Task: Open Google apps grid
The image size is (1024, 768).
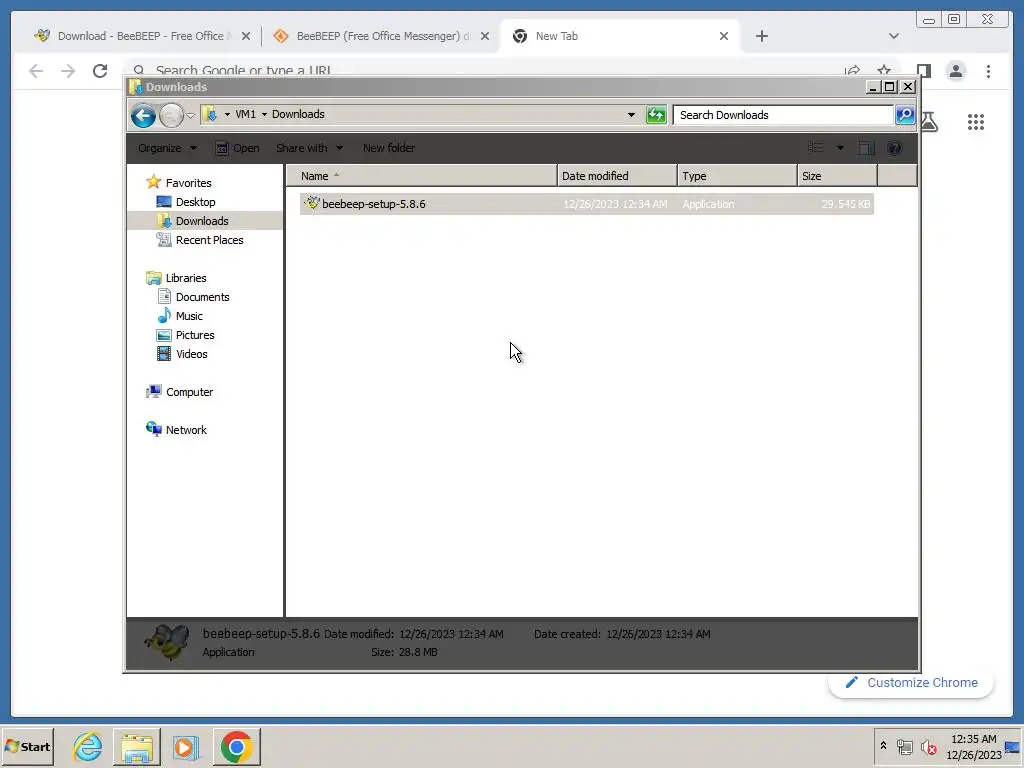Action: [976, 121]
